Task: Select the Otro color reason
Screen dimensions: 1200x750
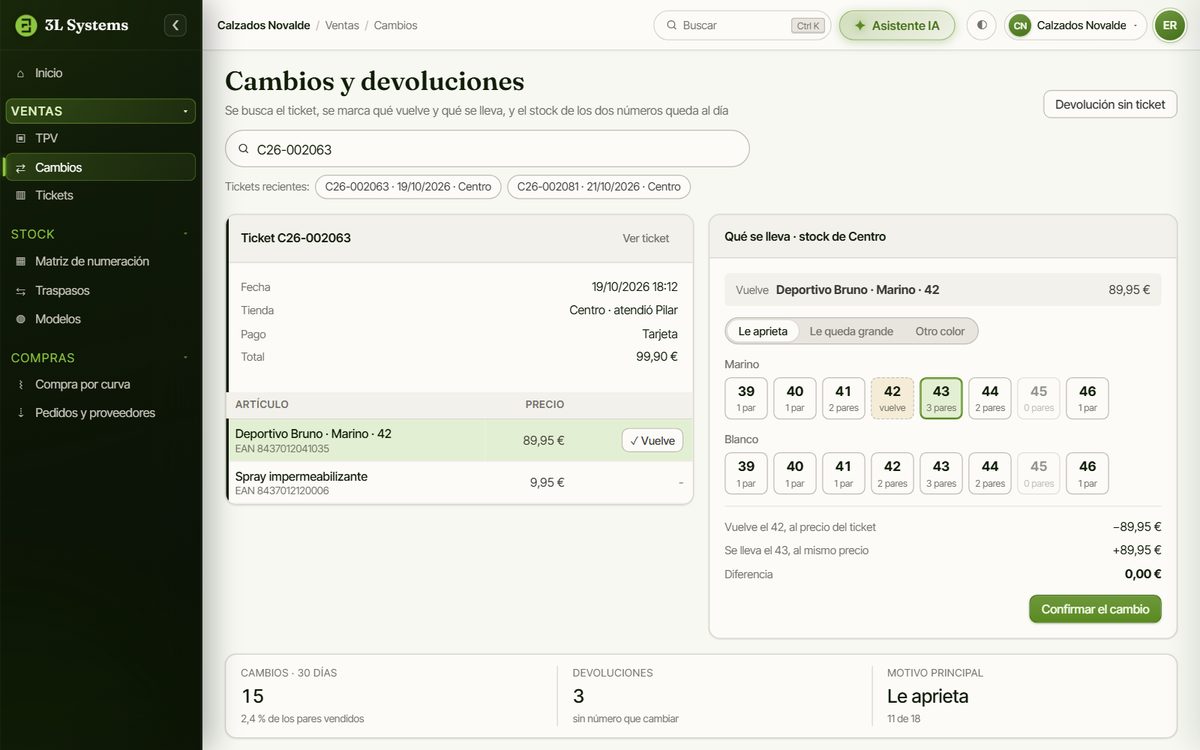Action: click(940, 331)
